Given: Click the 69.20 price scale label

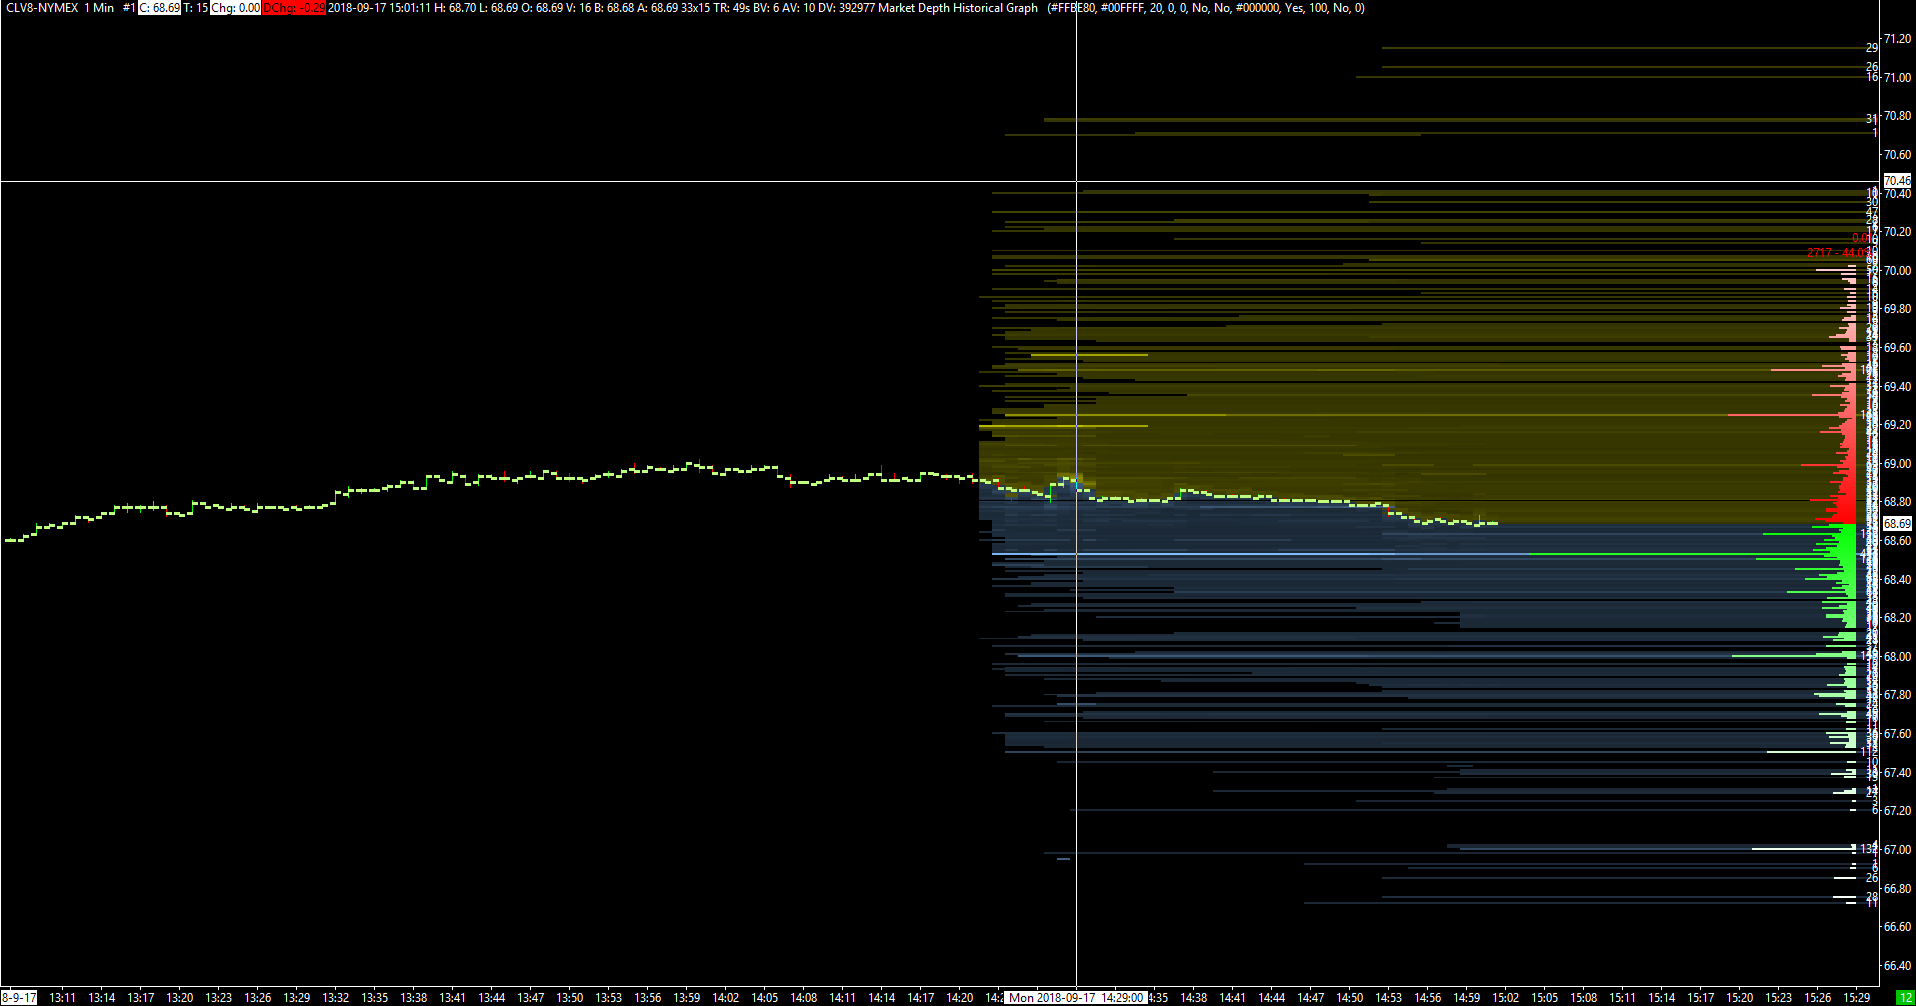Looking at the screenshot, I should (1897, 425).
